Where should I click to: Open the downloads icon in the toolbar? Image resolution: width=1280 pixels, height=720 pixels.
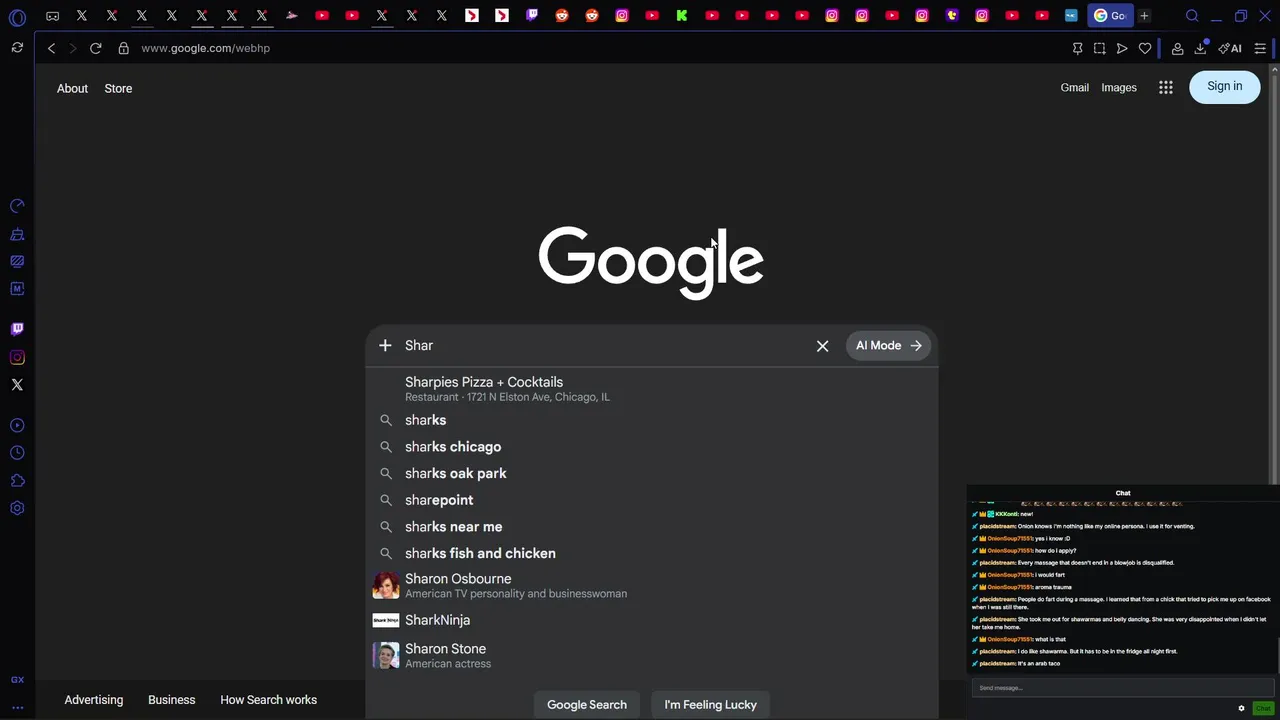coord(1200,48)
